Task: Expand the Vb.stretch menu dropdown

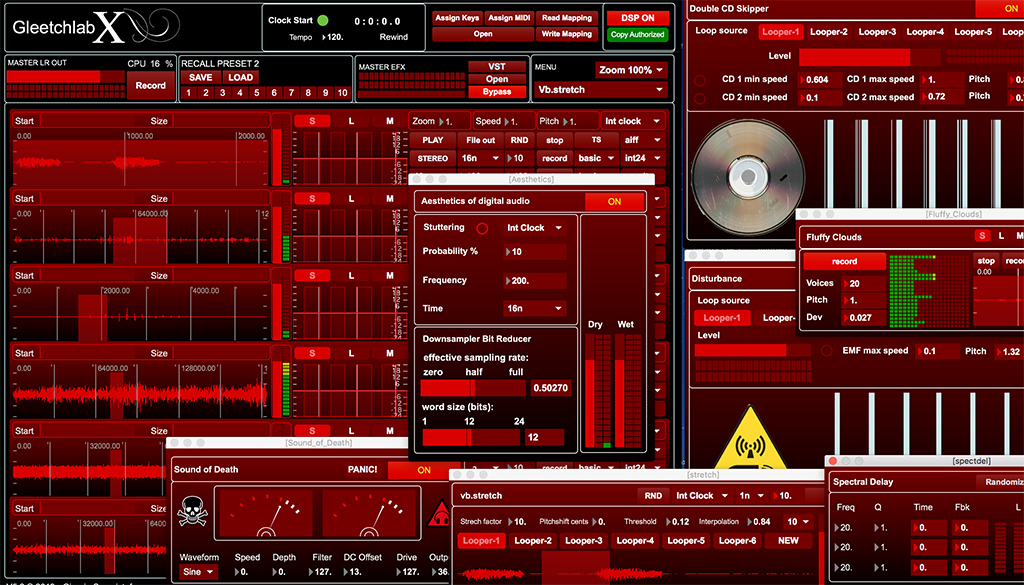Action: click(600, 89)
